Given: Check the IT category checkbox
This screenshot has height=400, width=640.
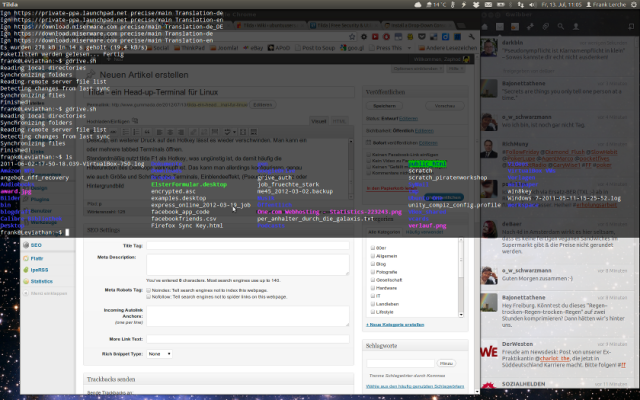Looking at the screenshot, I should click(x=372, y=296).
